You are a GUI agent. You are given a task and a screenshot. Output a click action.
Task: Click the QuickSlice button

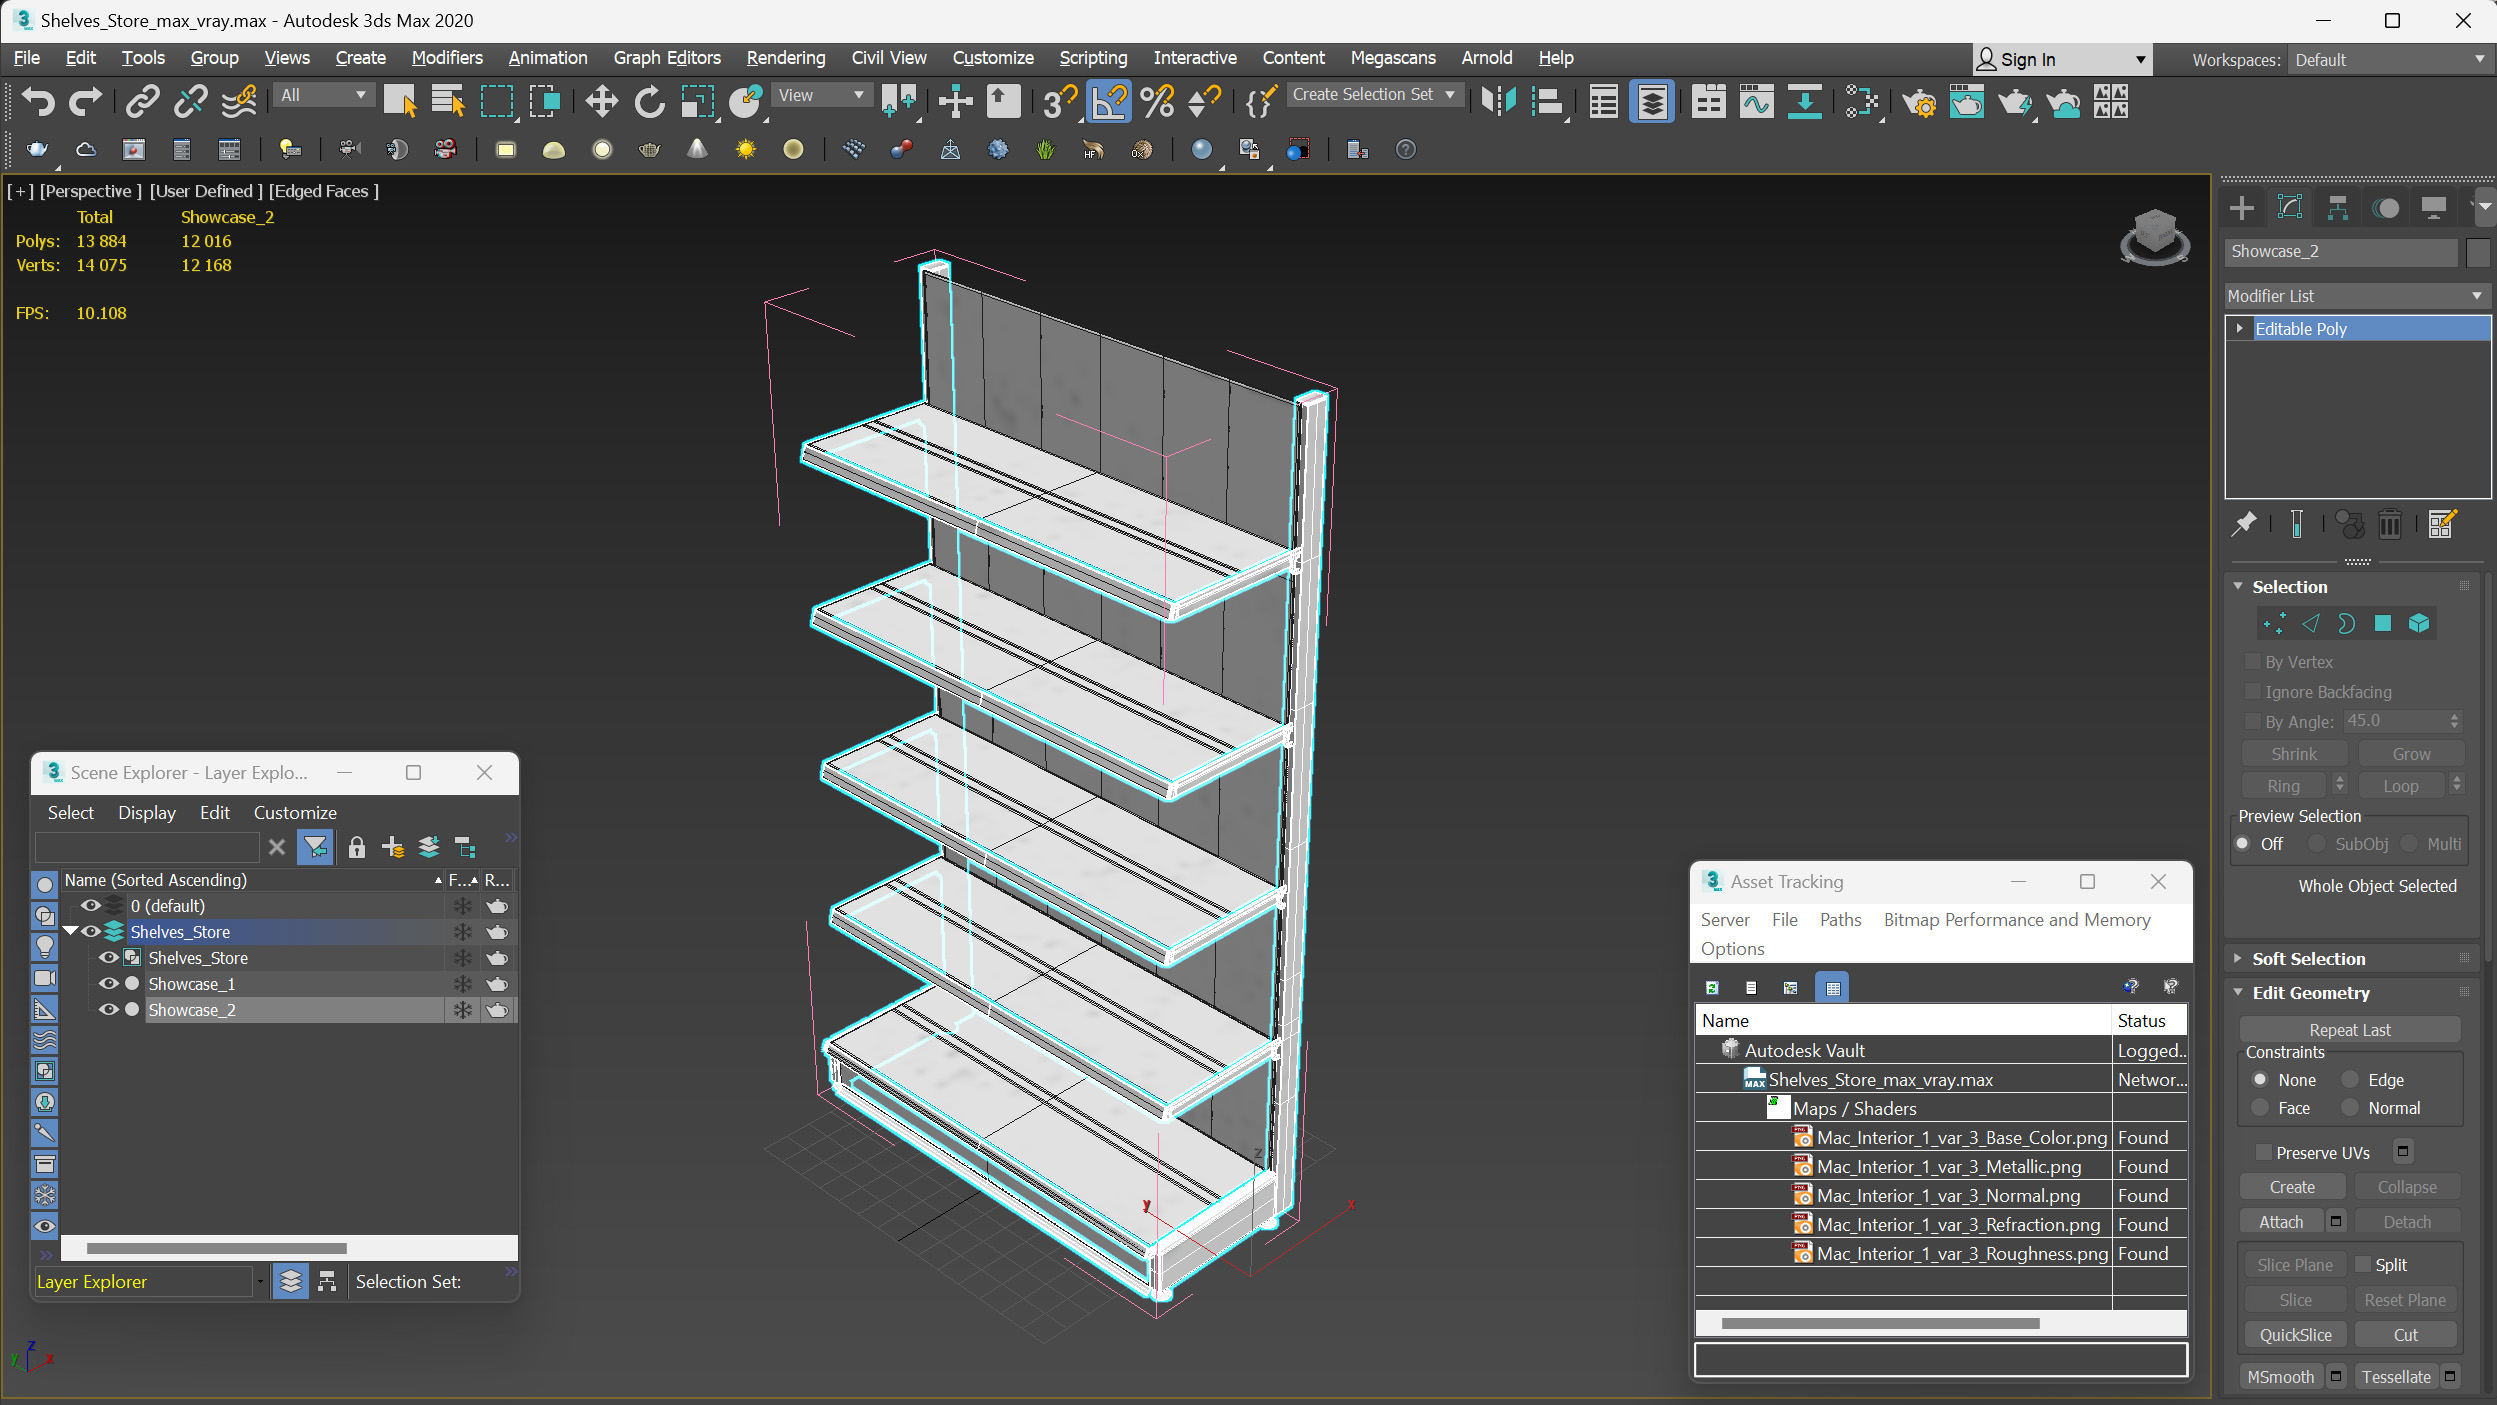pyautogui.click(x=2295, y=1335)
